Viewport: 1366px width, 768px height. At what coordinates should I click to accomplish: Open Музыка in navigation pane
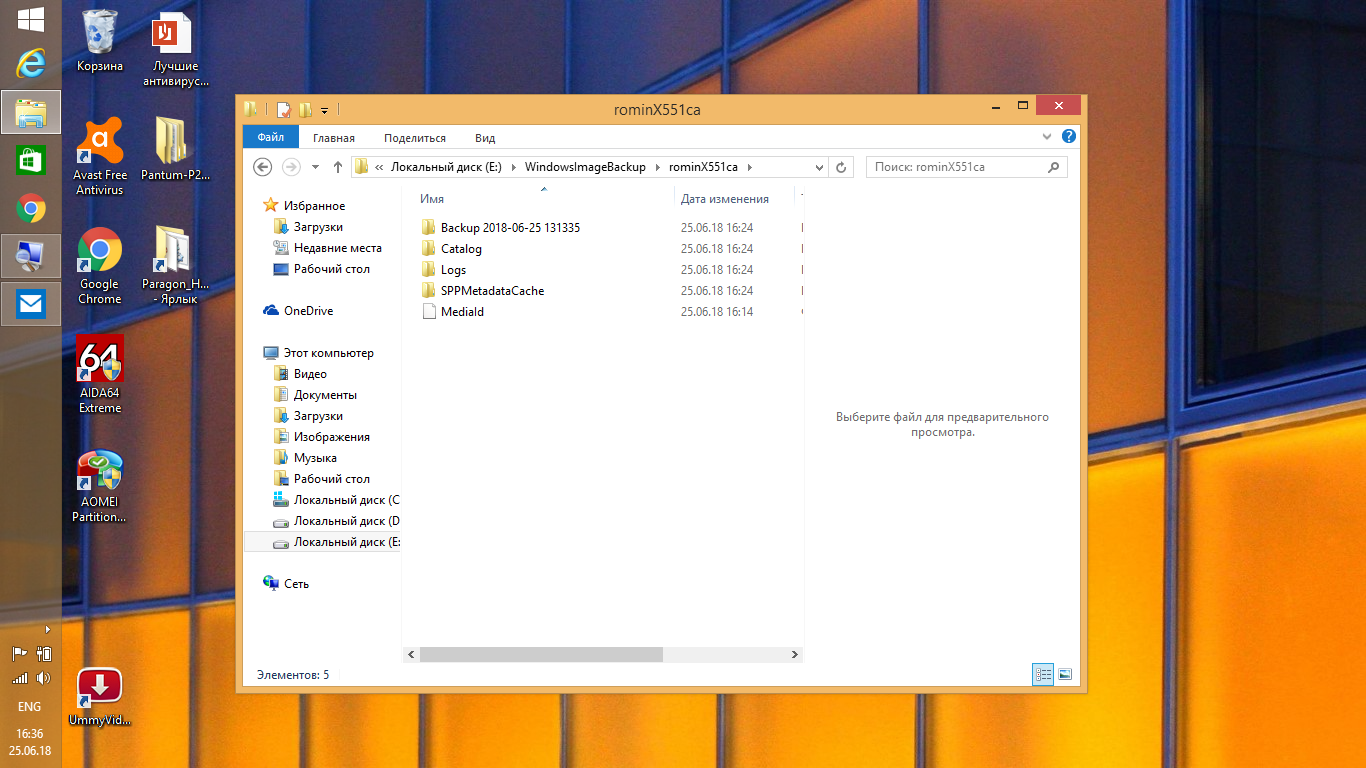(x=315, y=458)
